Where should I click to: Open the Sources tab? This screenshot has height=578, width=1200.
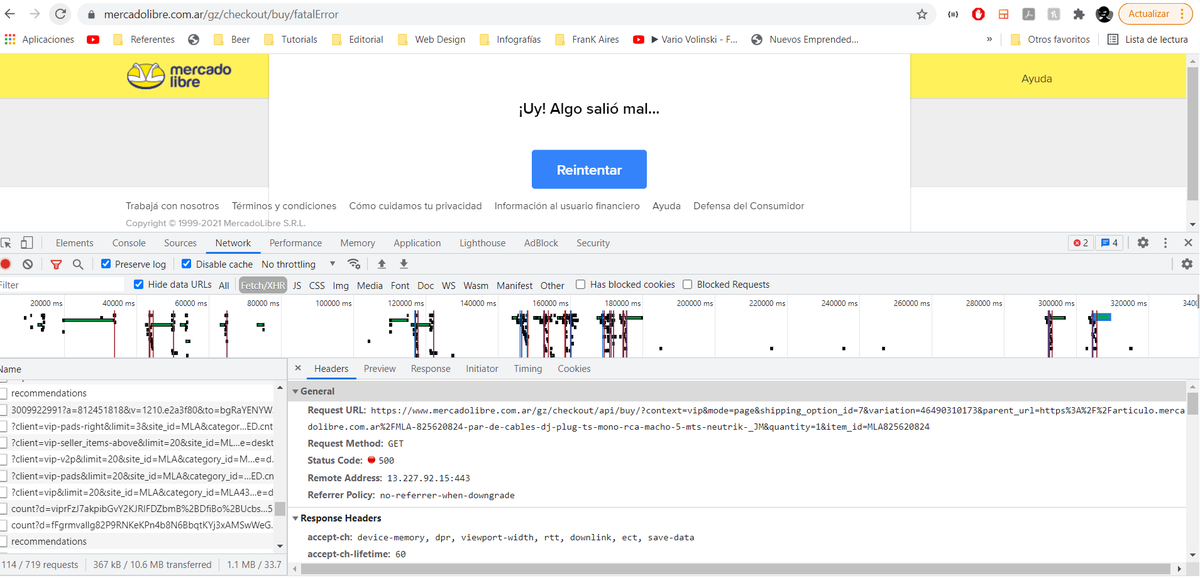point(181,243)
